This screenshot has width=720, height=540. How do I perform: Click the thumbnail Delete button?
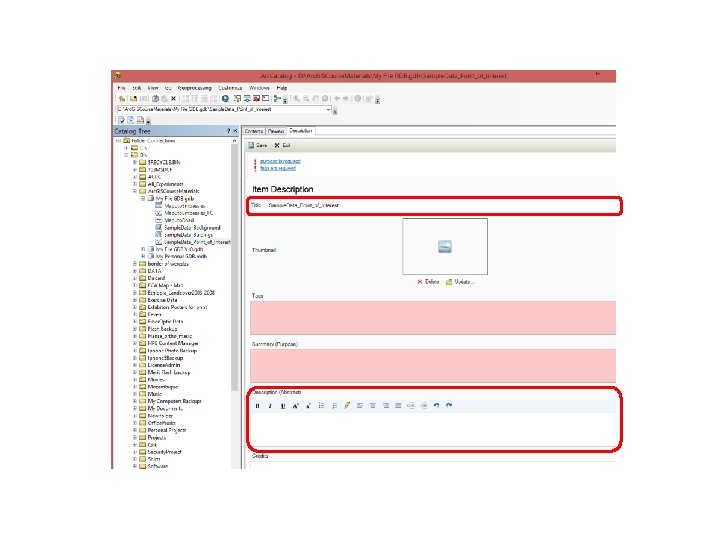coord(428,282)
